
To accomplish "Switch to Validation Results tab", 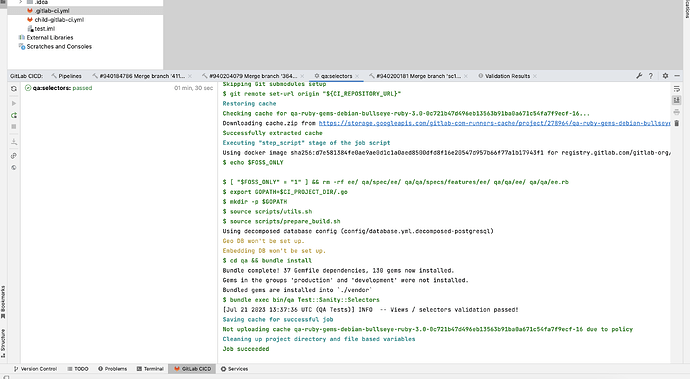I will [504, 76].
